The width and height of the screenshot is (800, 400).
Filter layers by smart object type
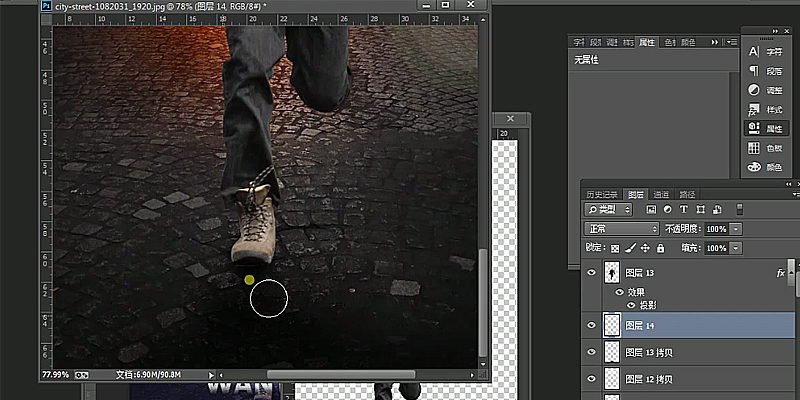pyautogui.click(x=717, y=209)
